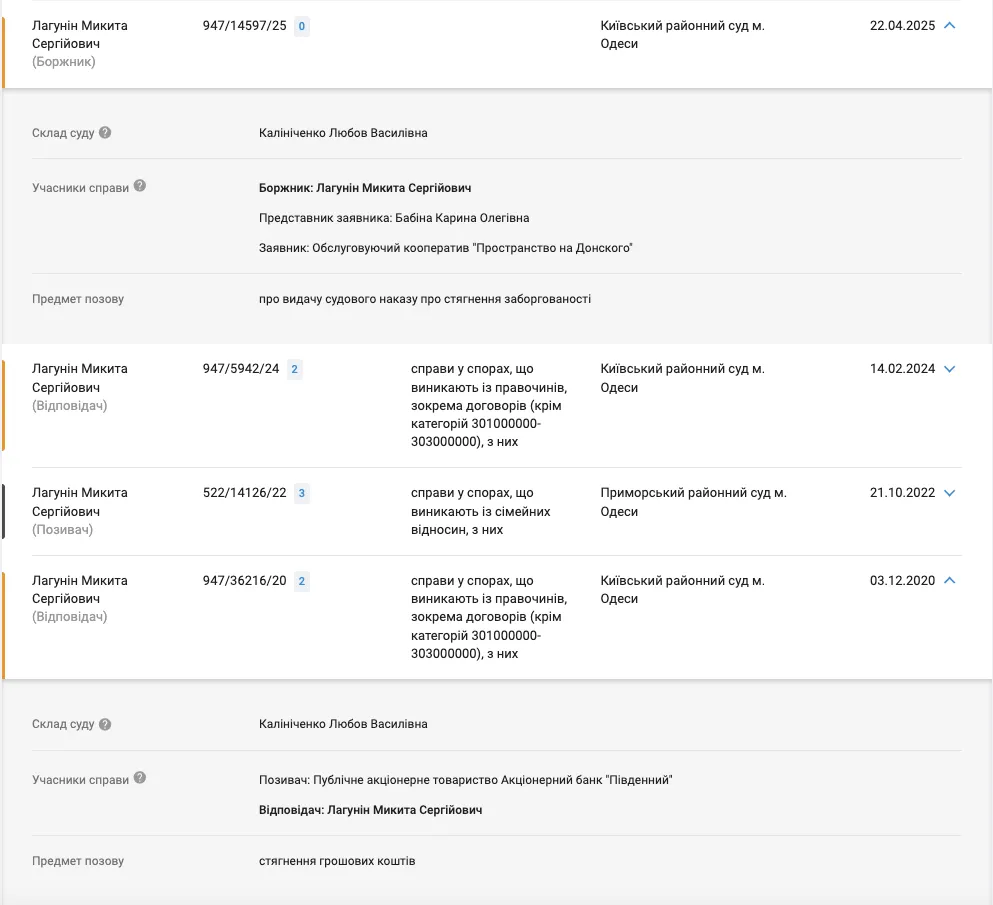Click plaintiff Акціонерний банк "Південний" entry
993x905 pixels.
[x=465, y=780]
